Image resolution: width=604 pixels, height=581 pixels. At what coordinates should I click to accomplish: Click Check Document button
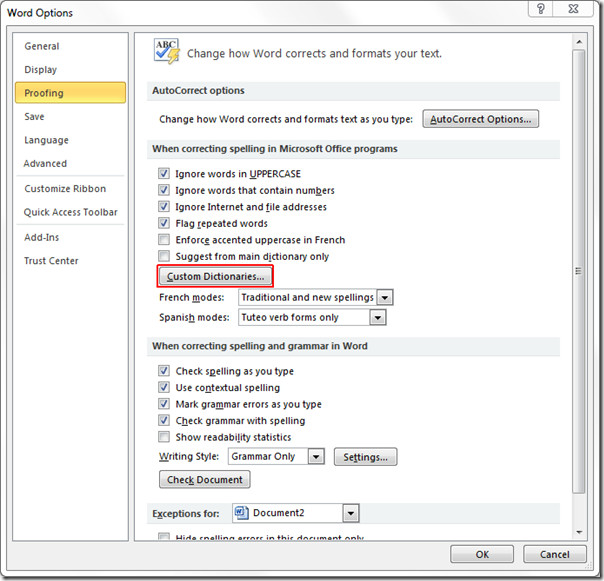(x=205, y=480)
